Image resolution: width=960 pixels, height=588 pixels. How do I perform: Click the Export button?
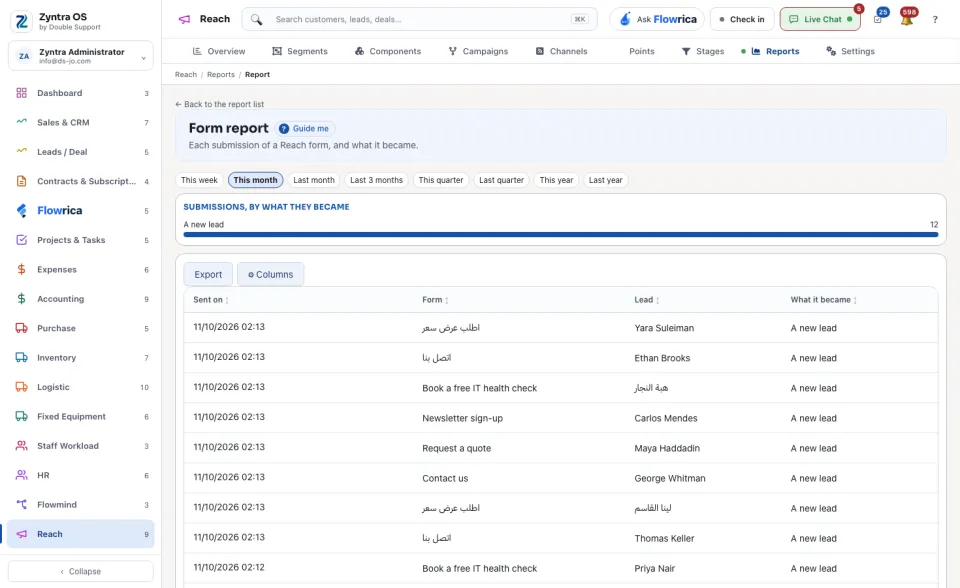pyautogui.click(x=208, y=274)
